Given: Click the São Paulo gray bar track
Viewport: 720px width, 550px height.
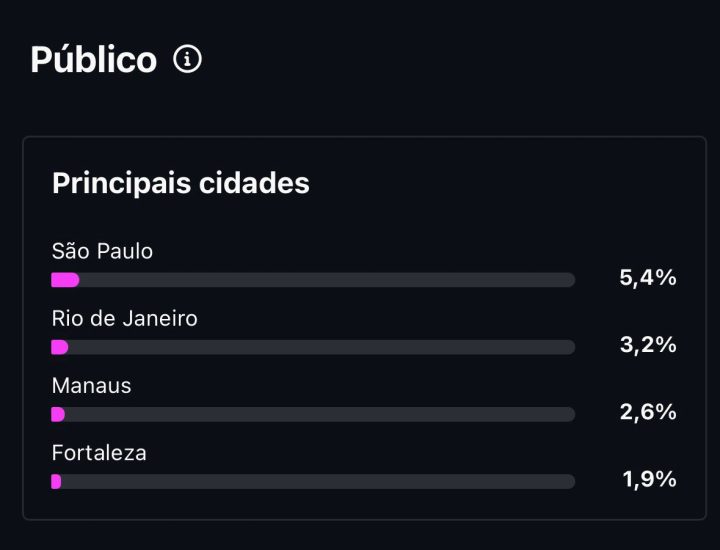Looking at the screenshot, I should [x=313, y=280].
